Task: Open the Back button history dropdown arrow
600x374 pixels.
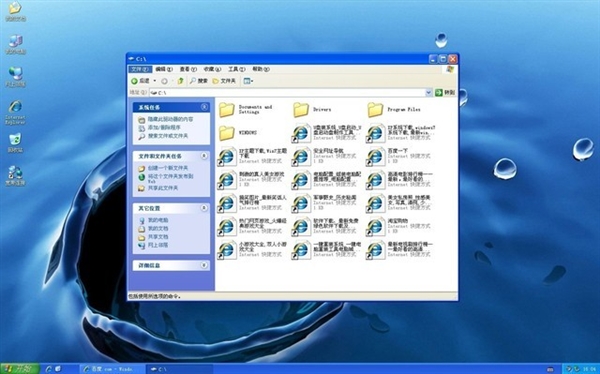Action: click(155, 81)
